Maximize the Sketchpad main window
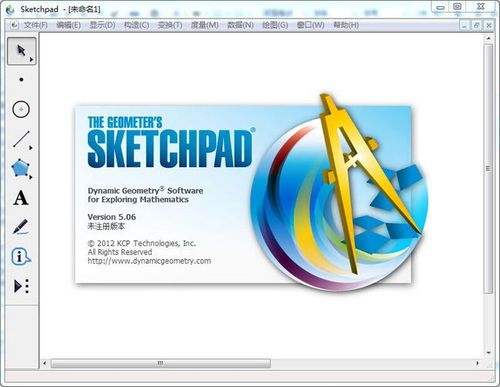Image resolution: width=500 pixels, height=387 pixels. (x=458, y=7)
